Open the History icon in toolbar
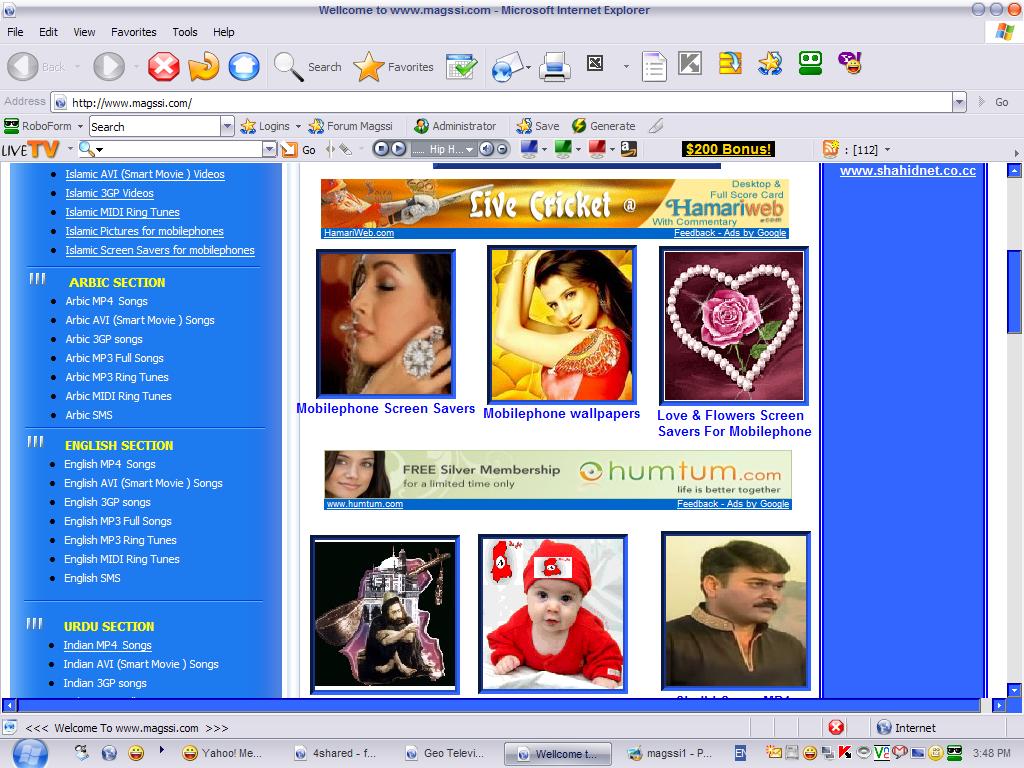The width and height of the screenshot is (1024, 768). pos(461,67)
